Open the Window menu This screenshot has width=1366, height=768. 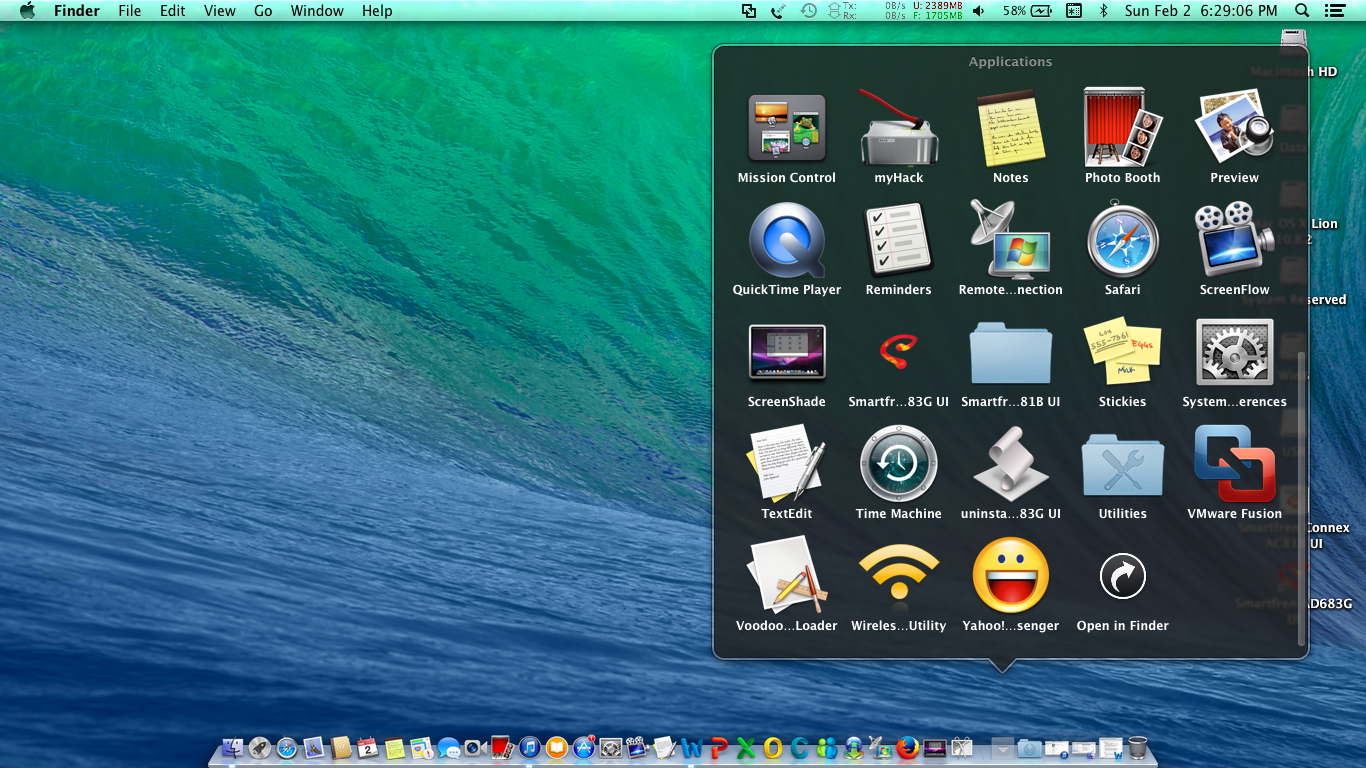(316, 11)
